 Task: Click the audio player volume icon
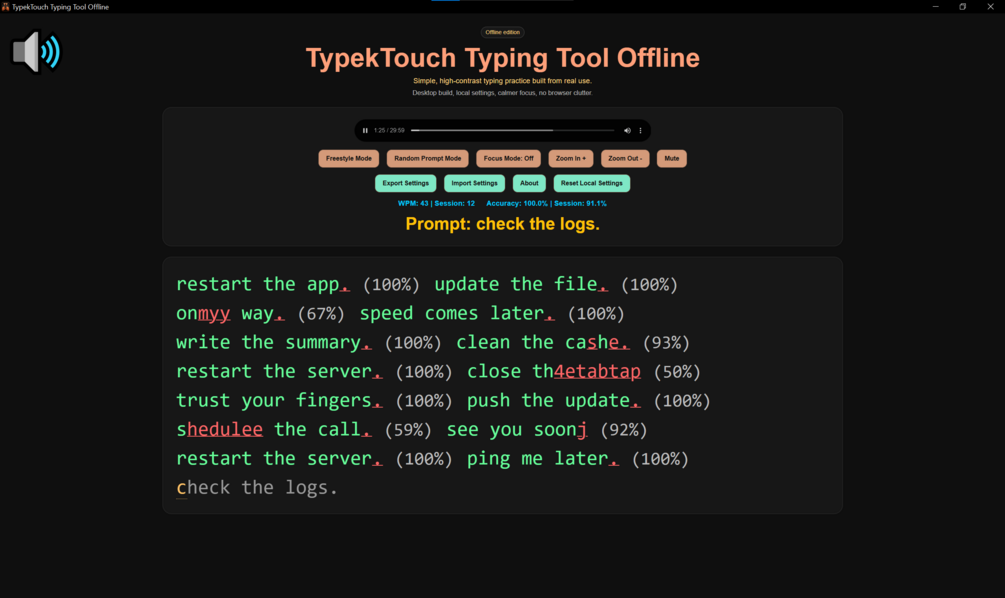pos(627,131)
